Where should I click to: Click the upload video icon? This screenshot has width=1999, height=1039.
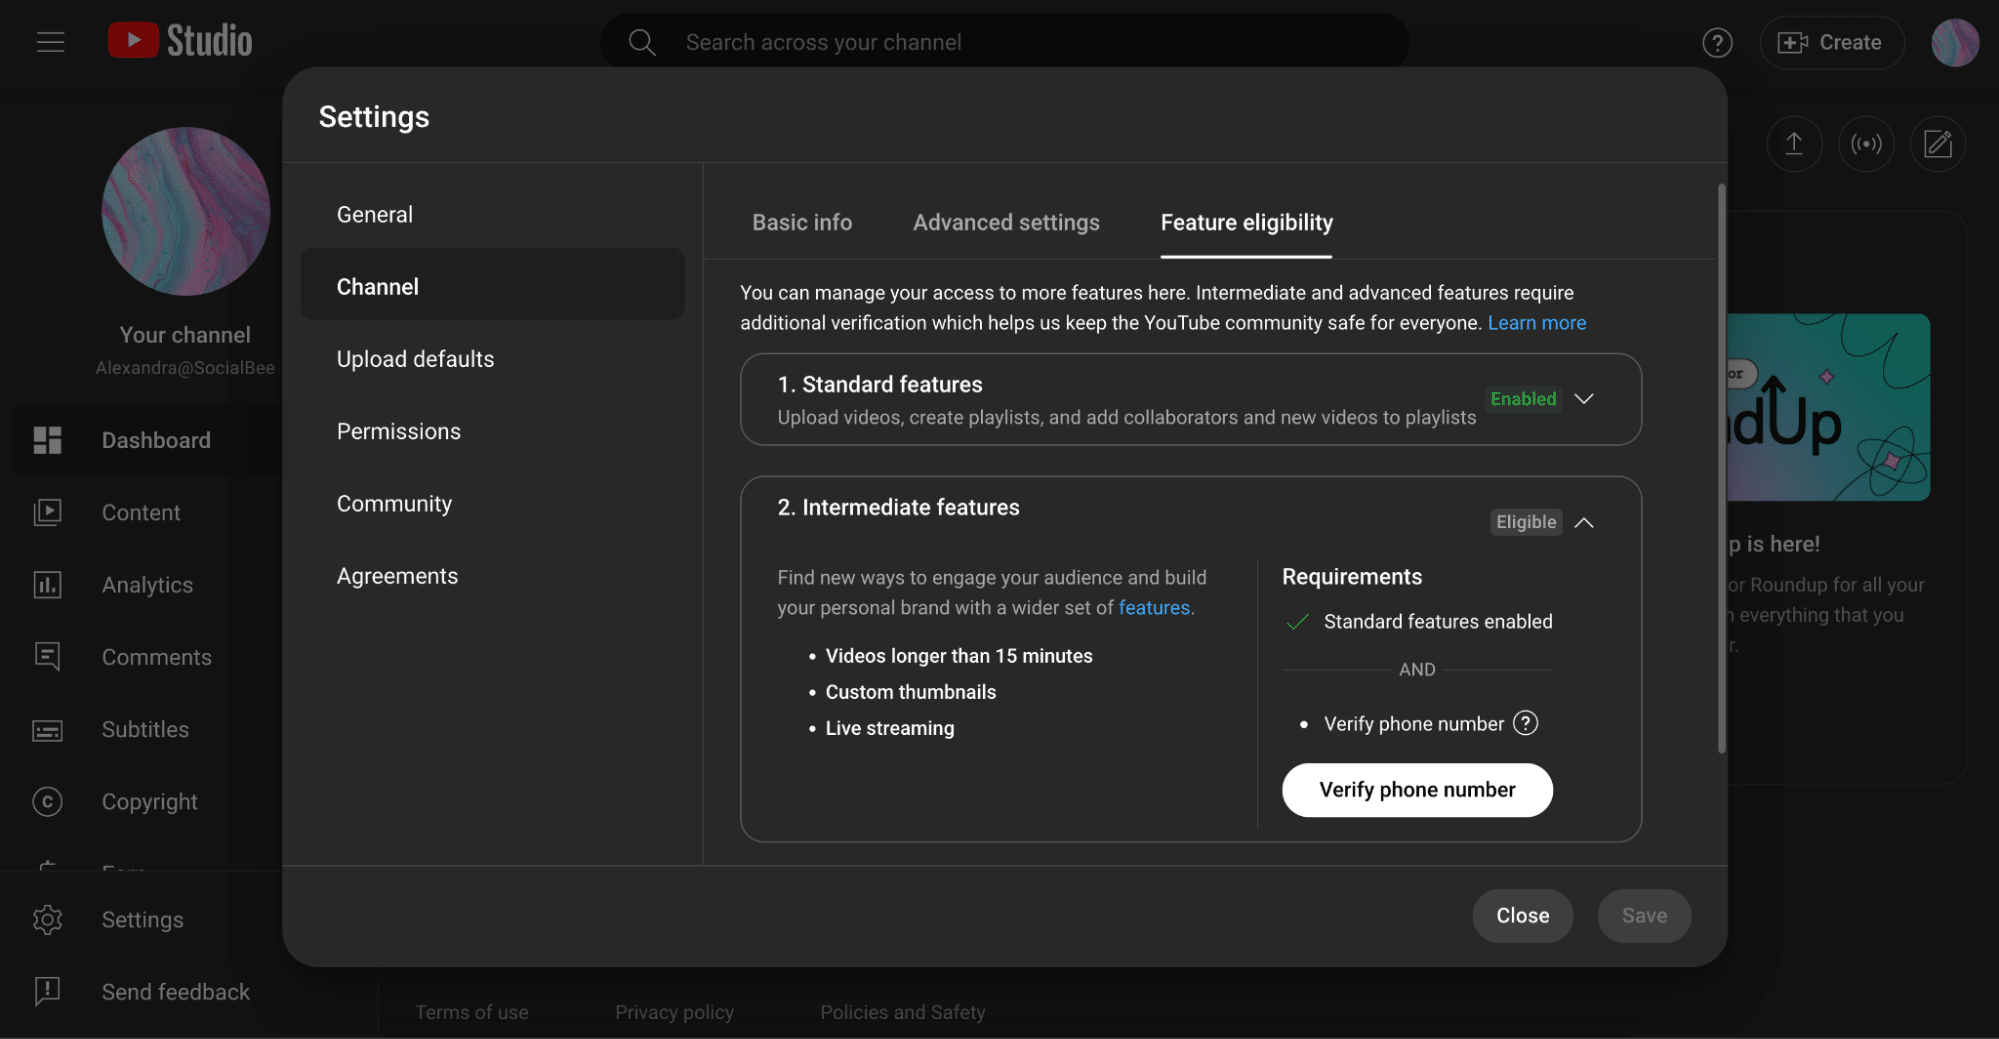pyautogui.click(x=1794, y=144)
